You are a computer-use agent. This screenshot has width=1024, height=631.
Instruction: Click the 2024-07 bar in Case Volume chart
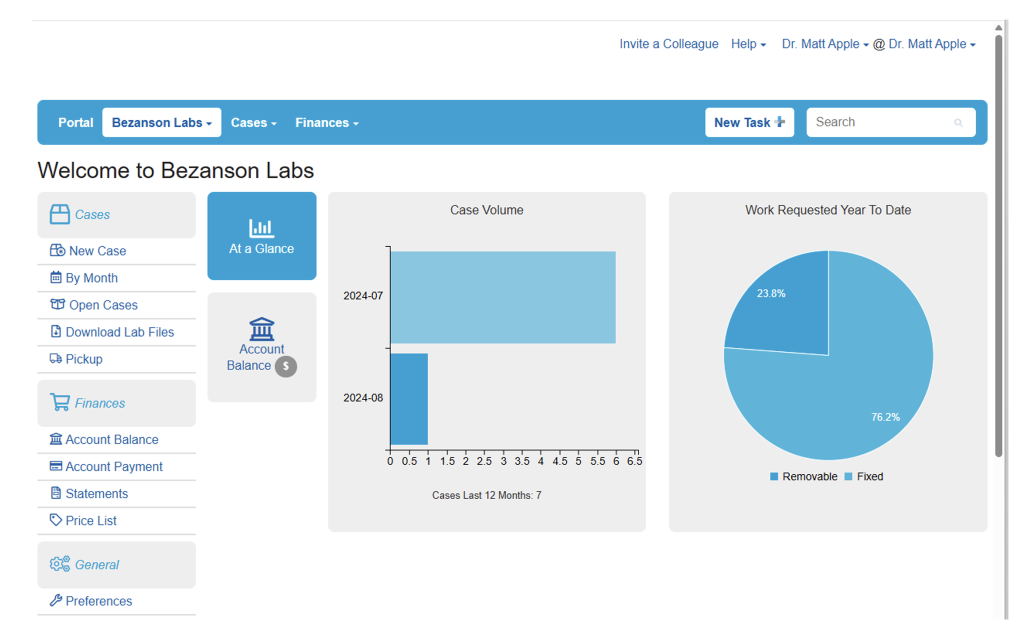(502, 297)
